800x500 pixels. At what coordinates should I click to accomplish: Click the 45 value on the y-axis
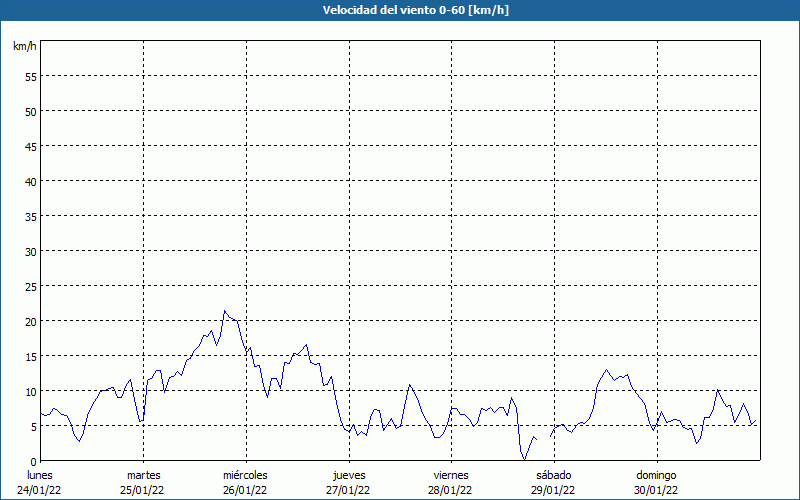(x=31, y=146)
